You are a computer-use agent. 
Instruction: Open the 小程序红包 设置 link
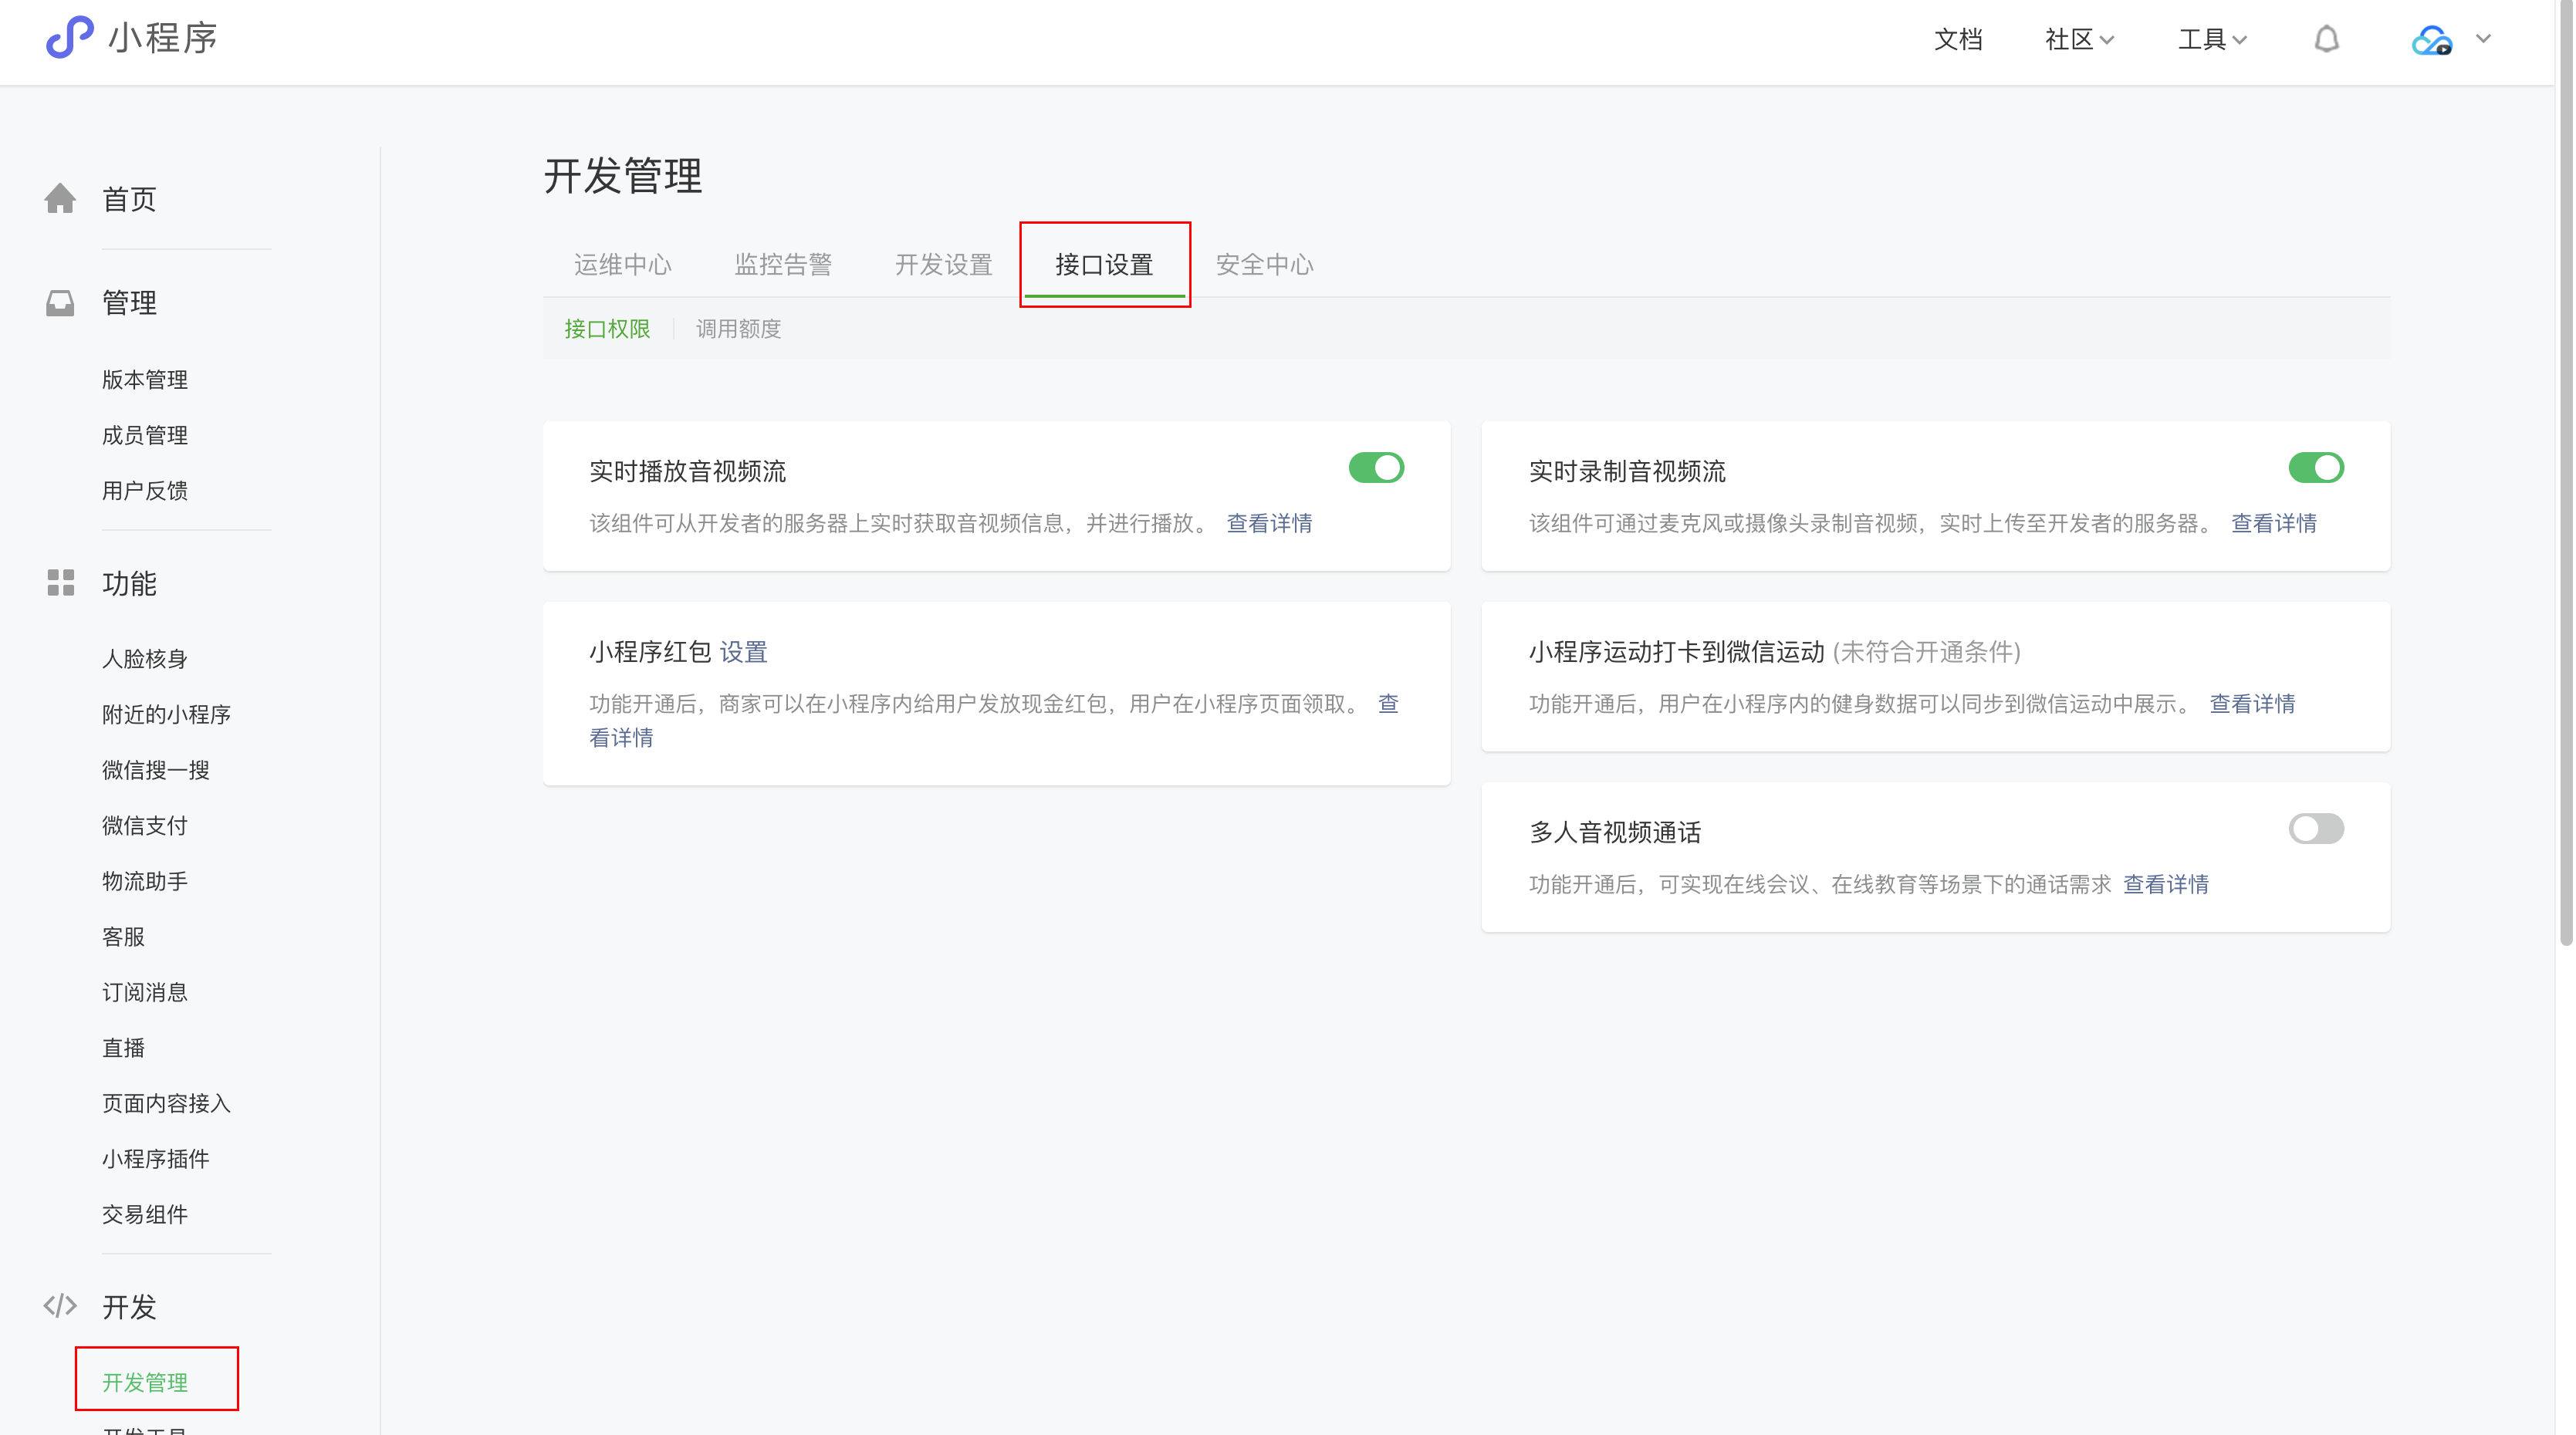pos(743,652)
